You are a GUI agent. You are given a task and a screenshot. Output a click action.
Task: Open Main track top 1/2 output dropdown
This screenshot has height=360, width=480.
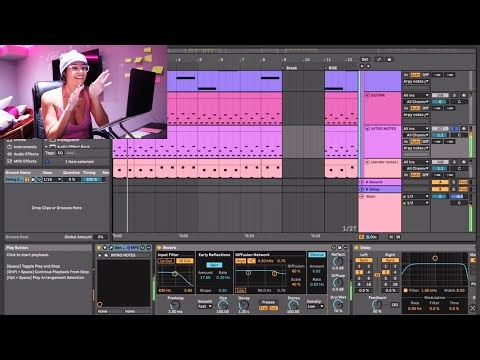416,196
